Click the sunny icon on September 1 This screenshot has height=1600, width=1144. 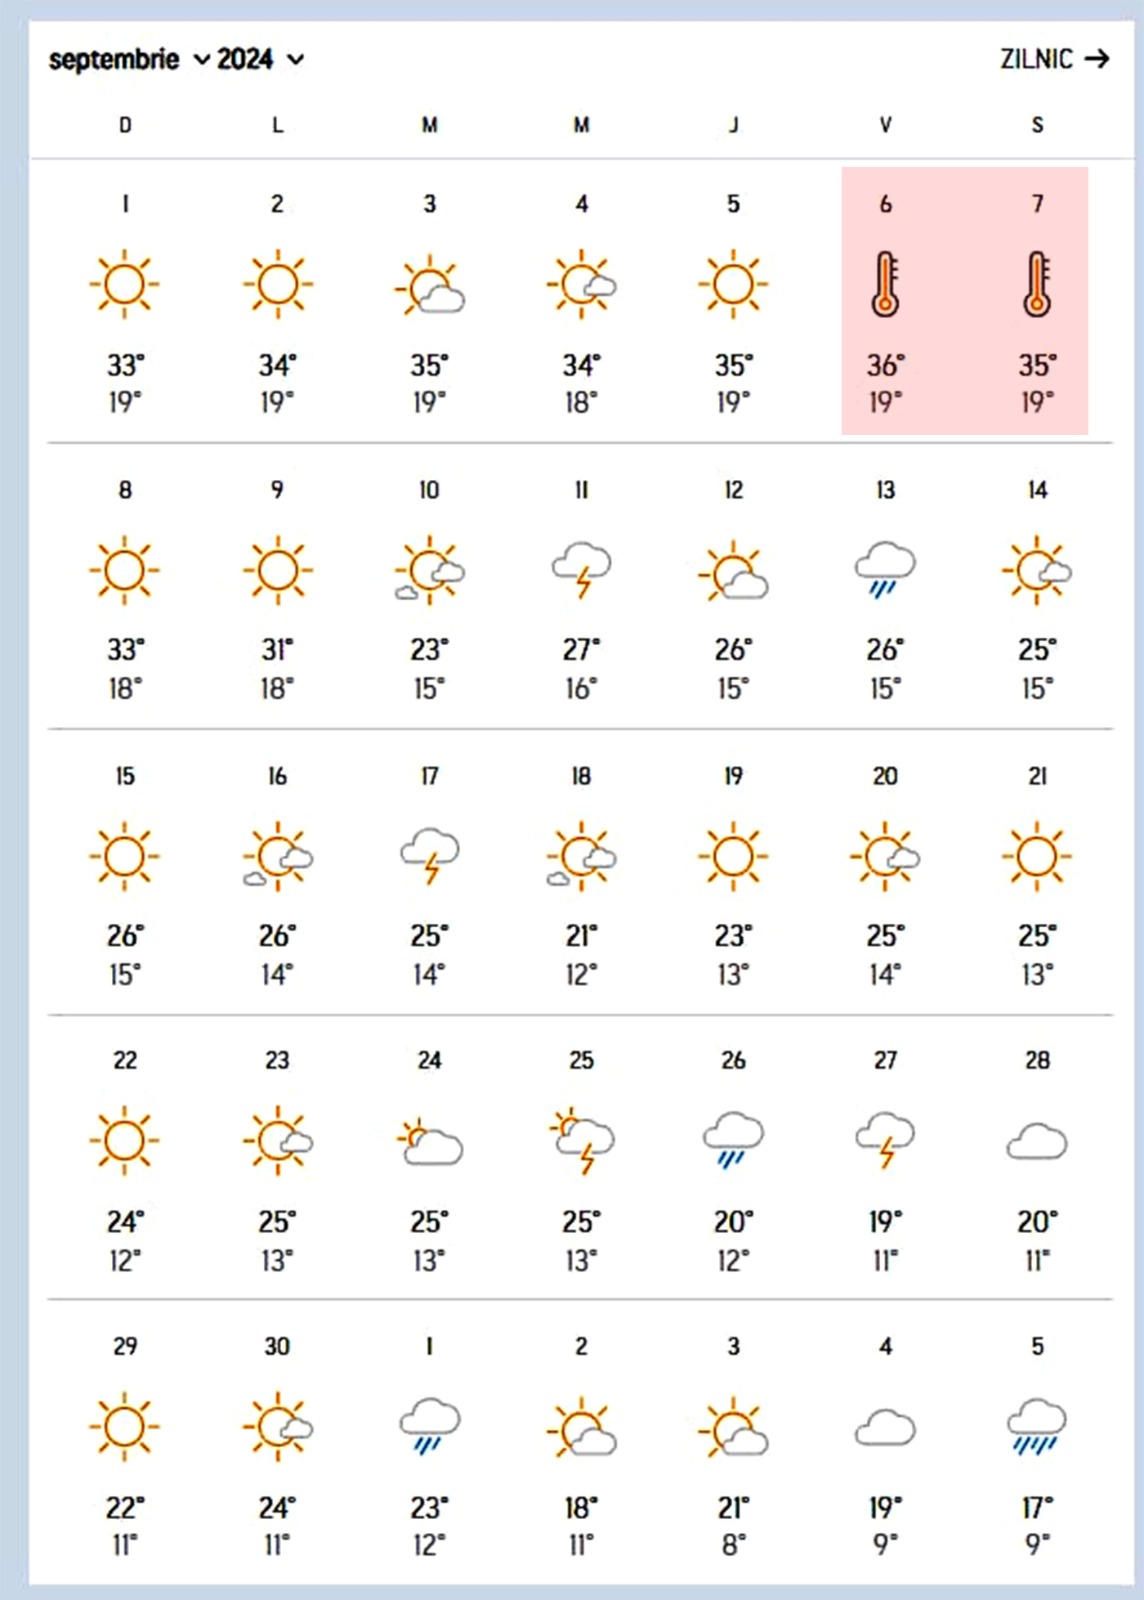point(124,284)
